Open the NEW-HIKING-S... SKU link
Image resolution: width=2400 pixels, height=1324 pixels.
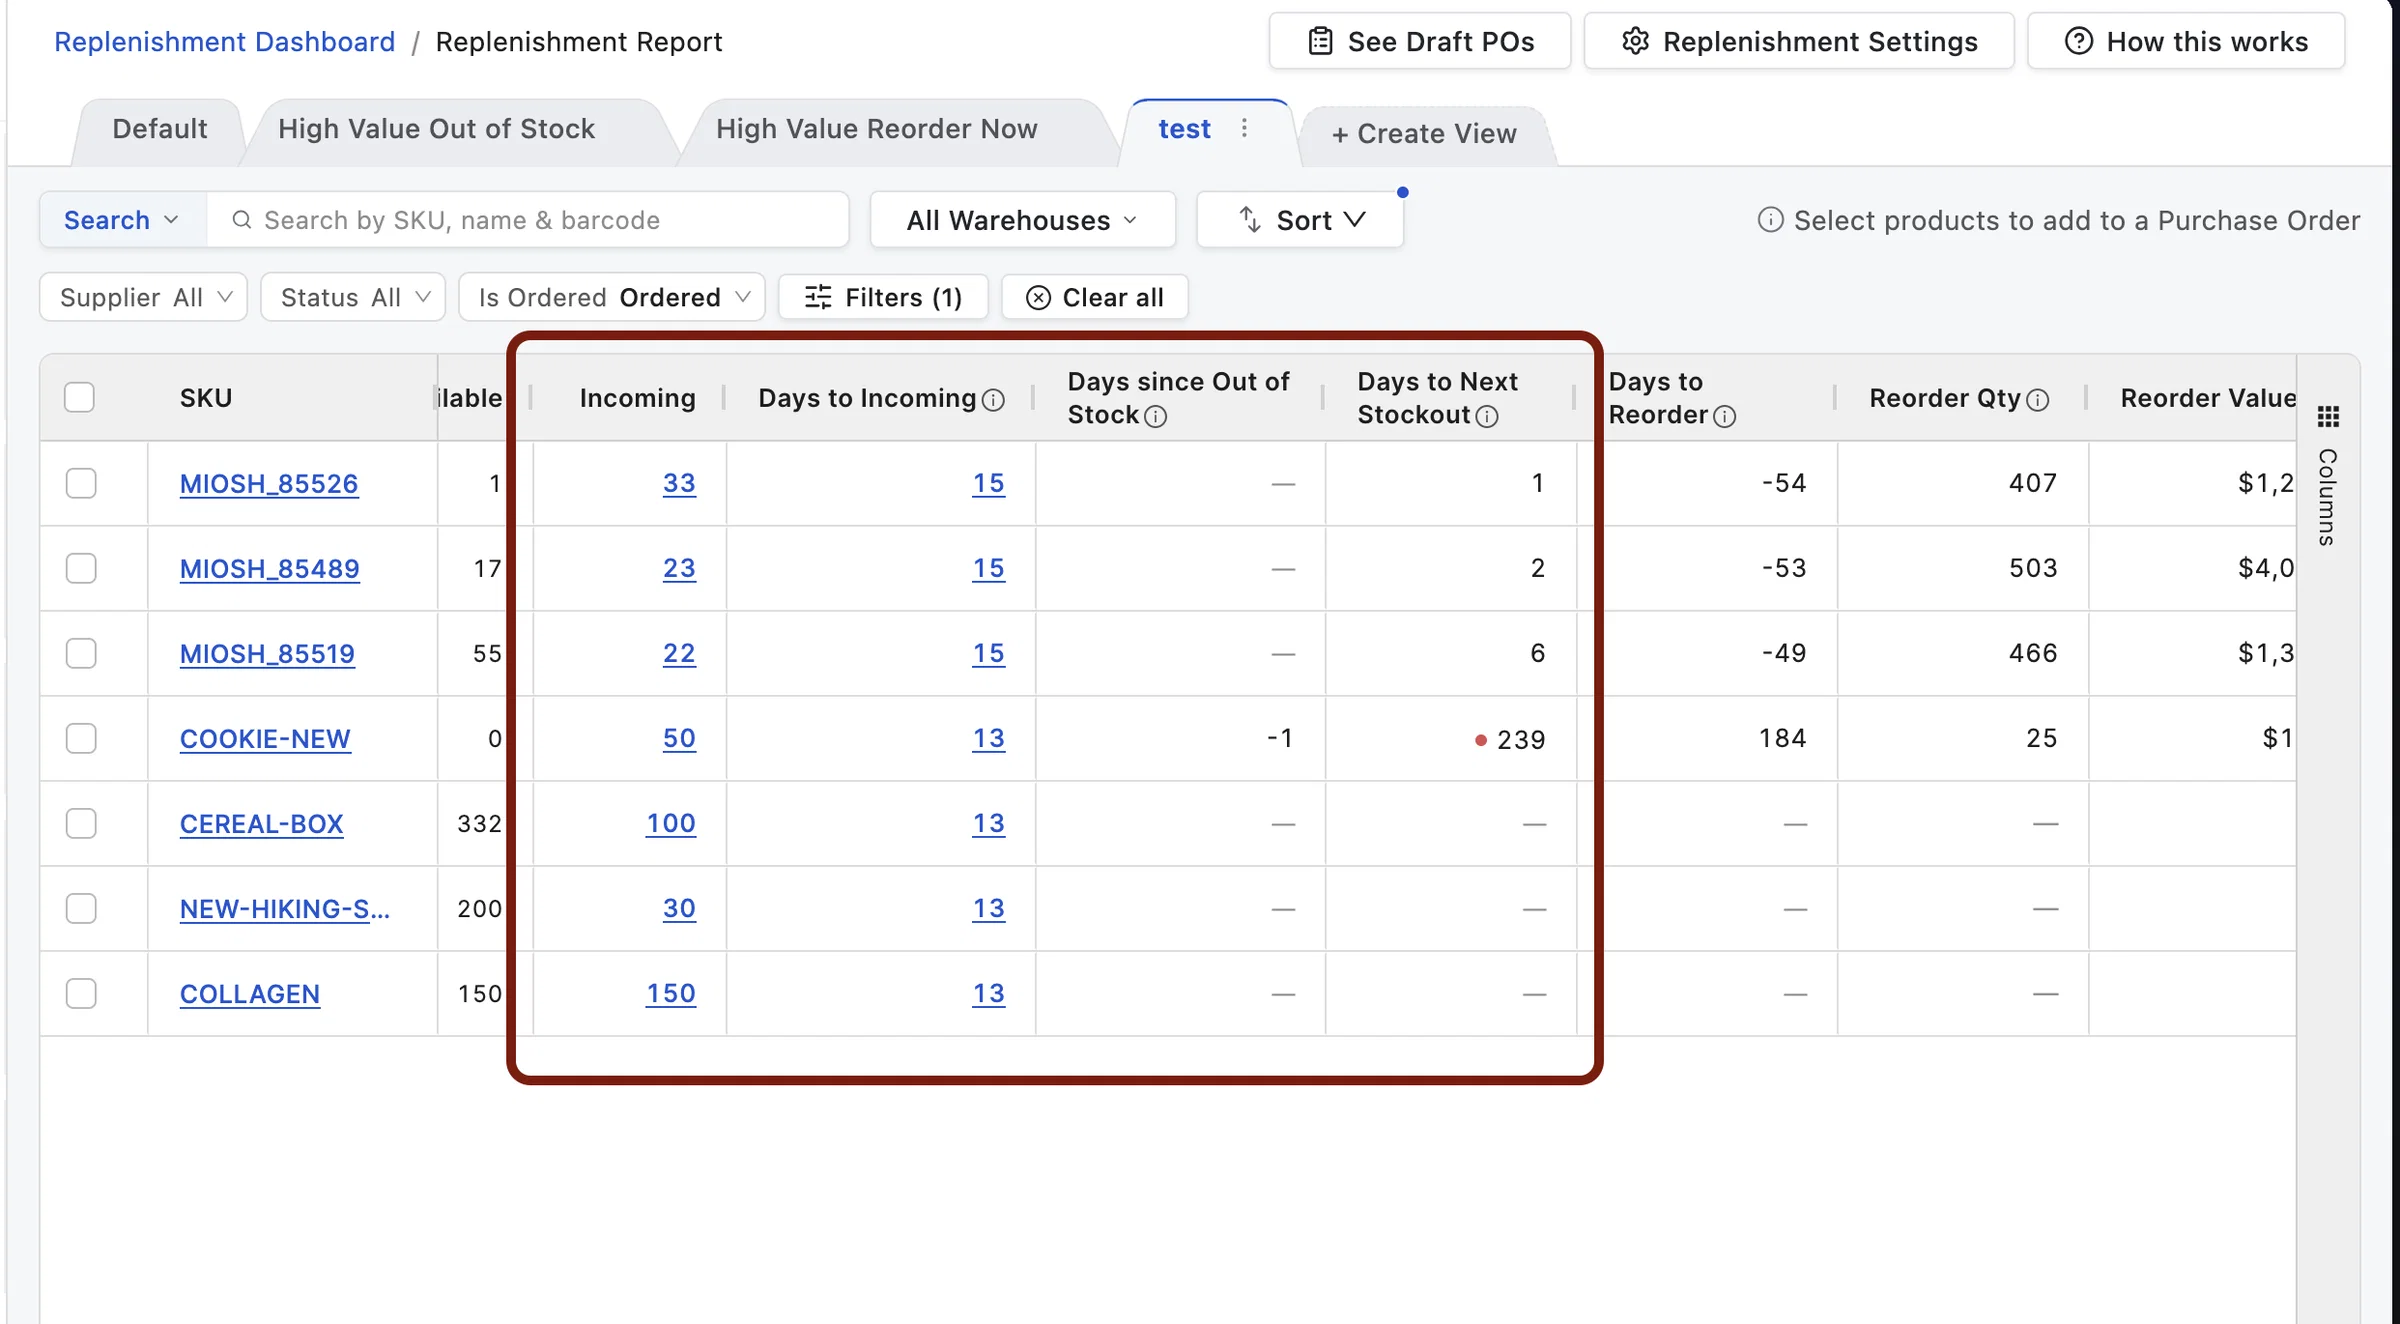[285, 909]
